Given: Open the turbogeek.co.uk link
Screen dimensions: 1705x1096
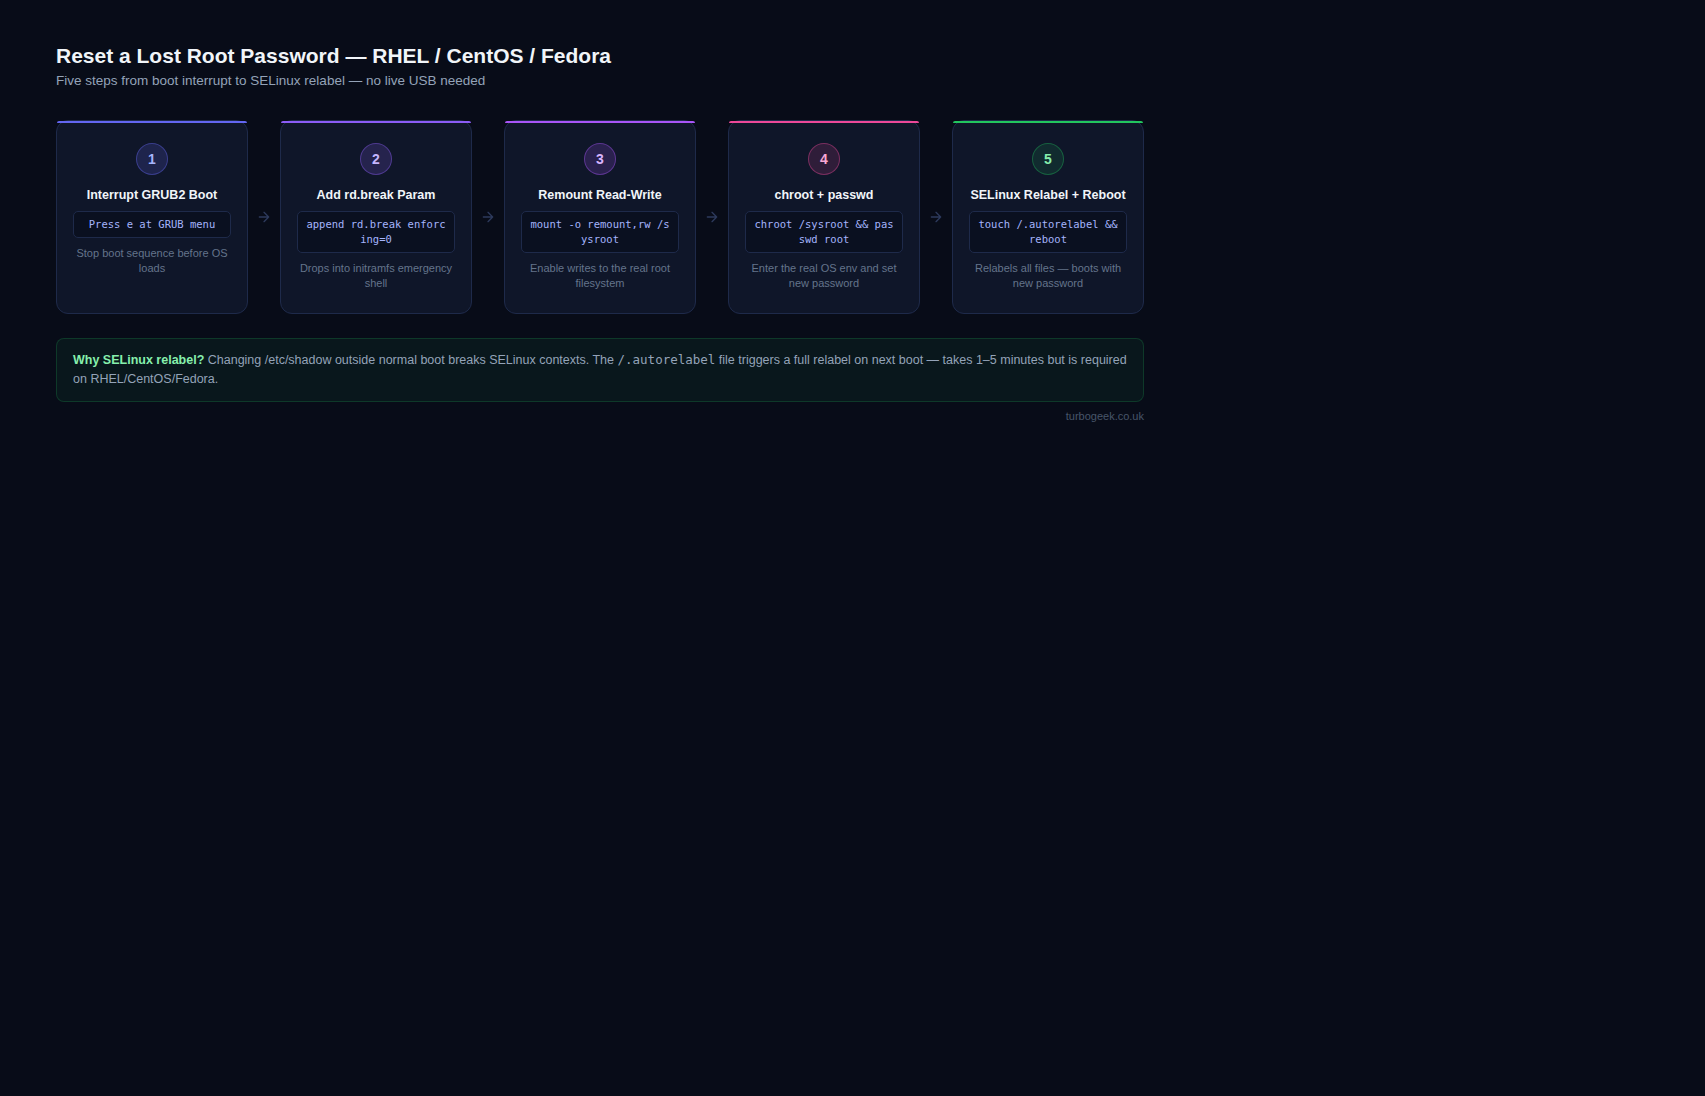Looking at the screenshot, I should pyautogui.click(x=1104, y=417).
